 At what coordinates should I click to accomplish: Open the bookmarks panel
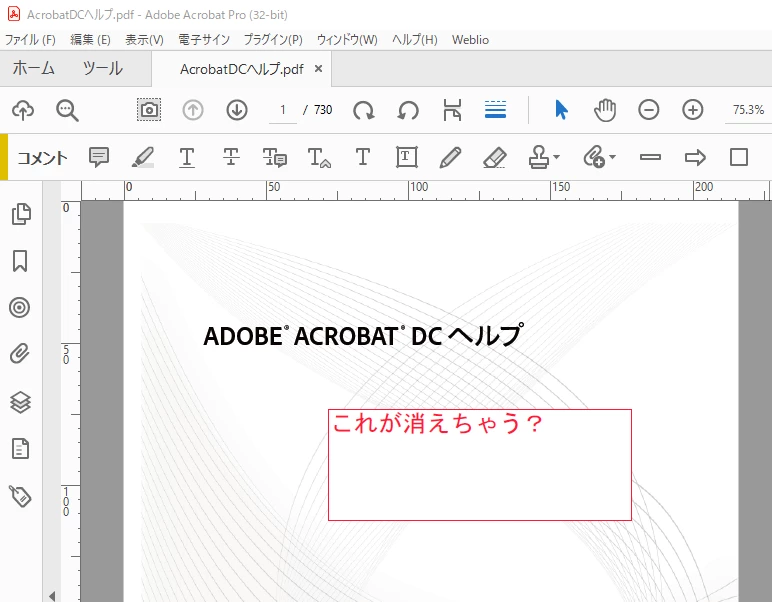pos(20,261)
